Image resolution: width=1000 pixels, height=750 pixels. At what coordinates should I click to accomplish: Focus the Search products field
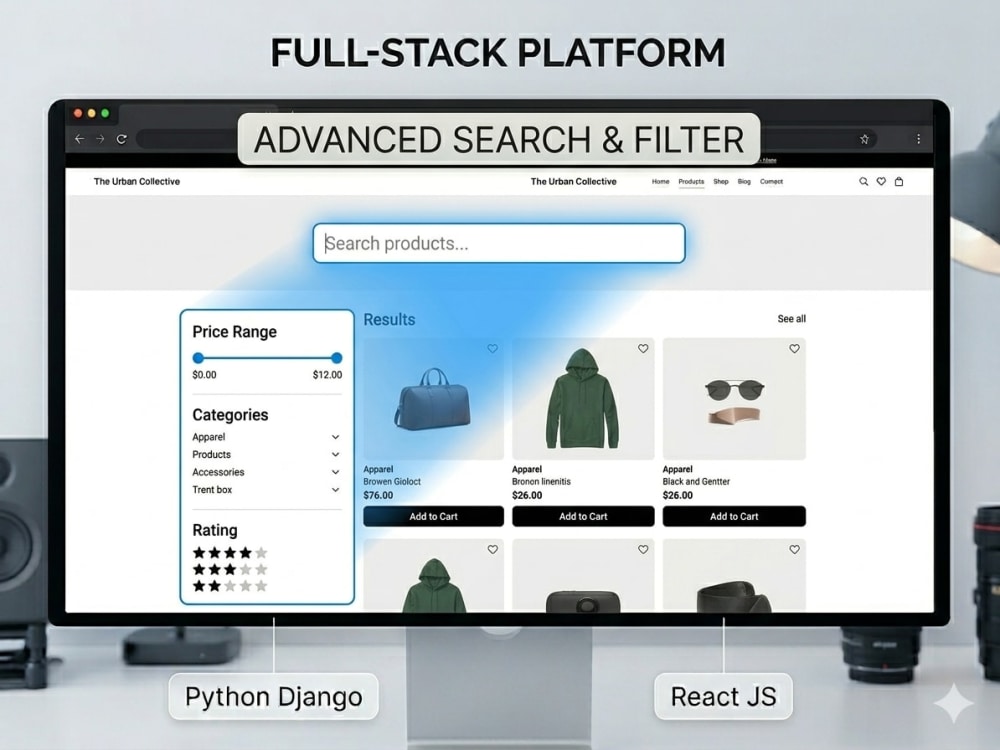pyautogui.click(x=499, y=243)
